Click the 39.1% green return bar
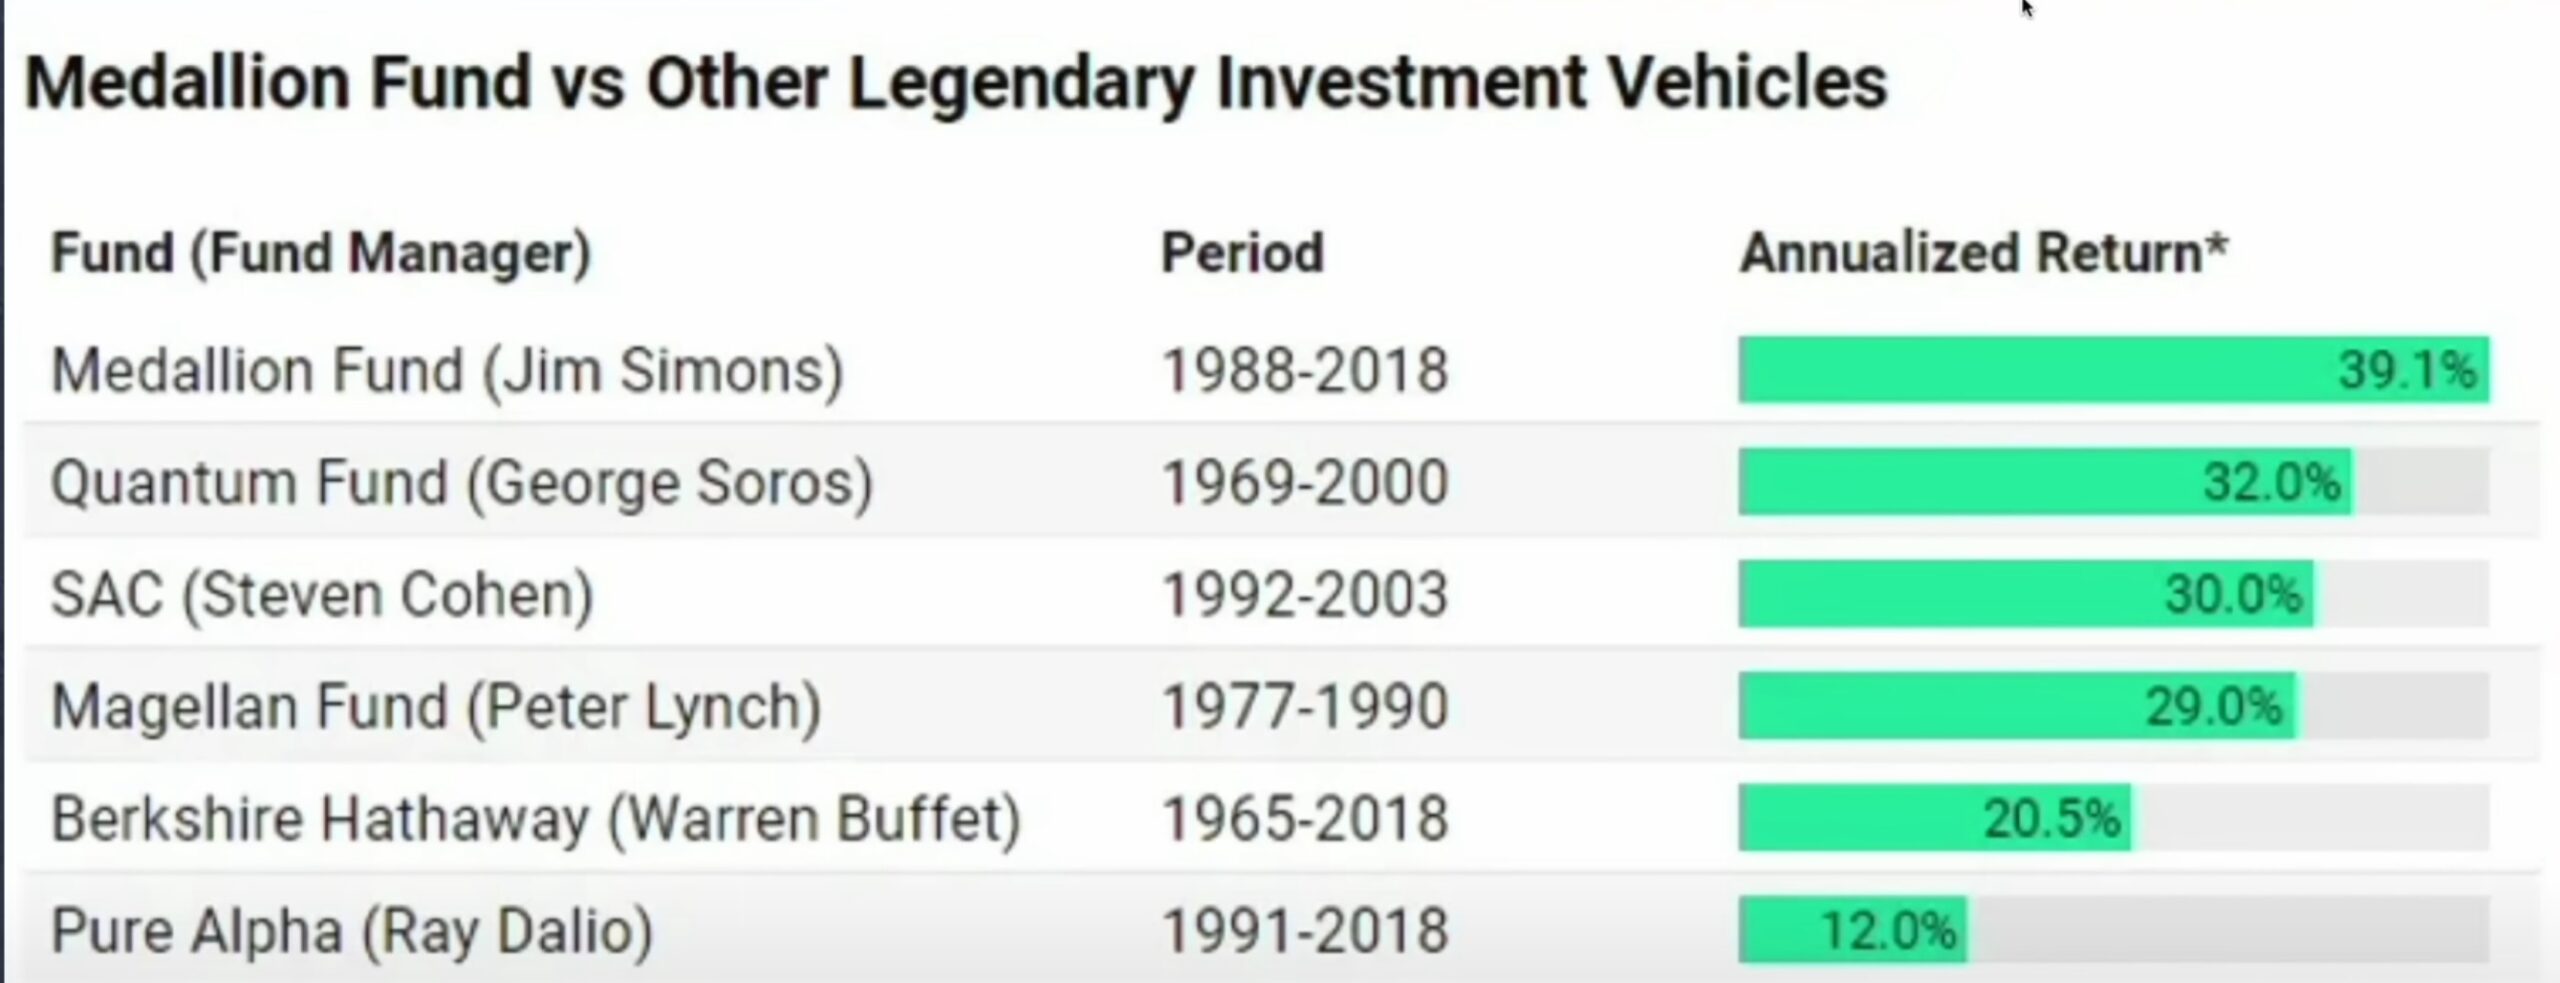This screenshot has height=983, width=2560. click(2112, 370)
